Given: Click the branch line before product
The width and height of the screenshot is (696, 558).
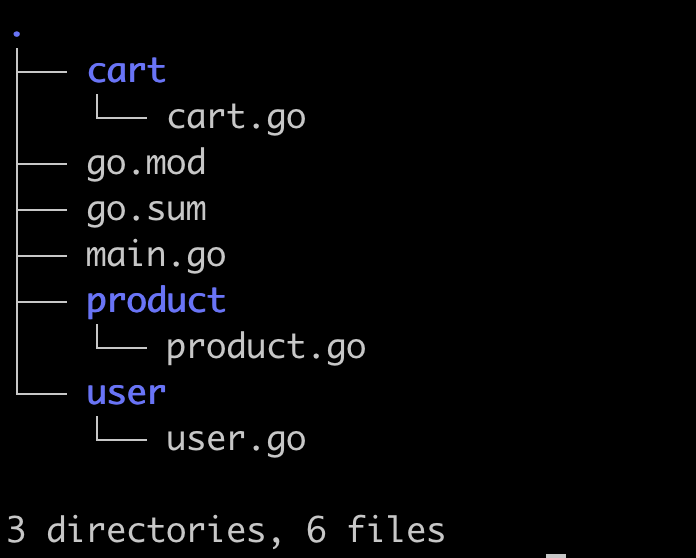Looking at the screenshot, I should [x=42, y=301].
